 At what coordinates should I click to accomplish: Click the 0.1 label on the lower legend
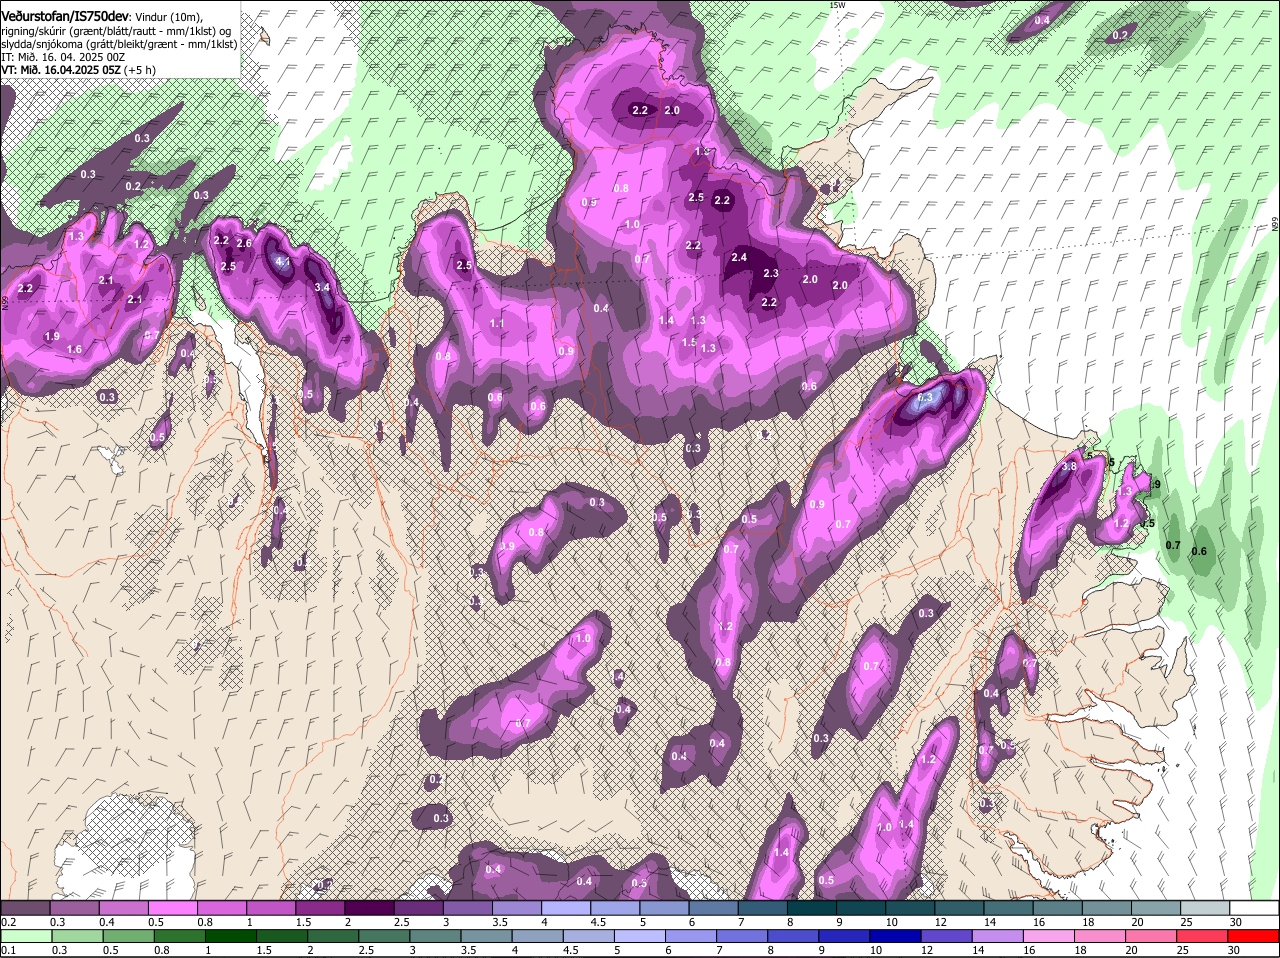pyautogui.click(x=8, y=951)
